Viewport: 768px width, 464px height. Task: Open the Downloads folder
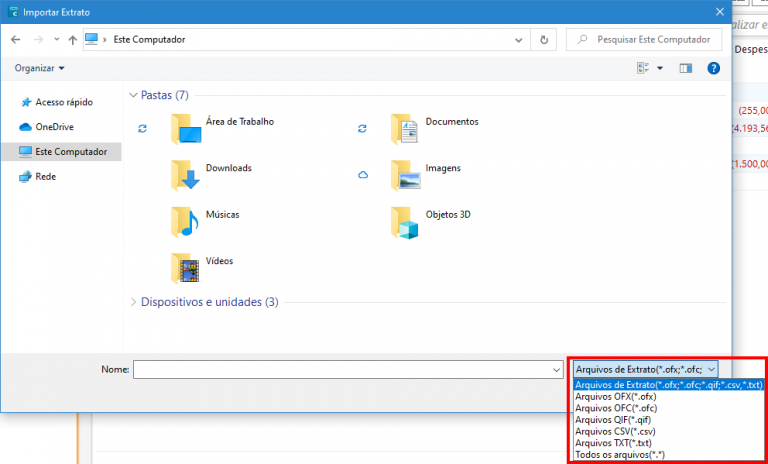(x=228, y=168)
